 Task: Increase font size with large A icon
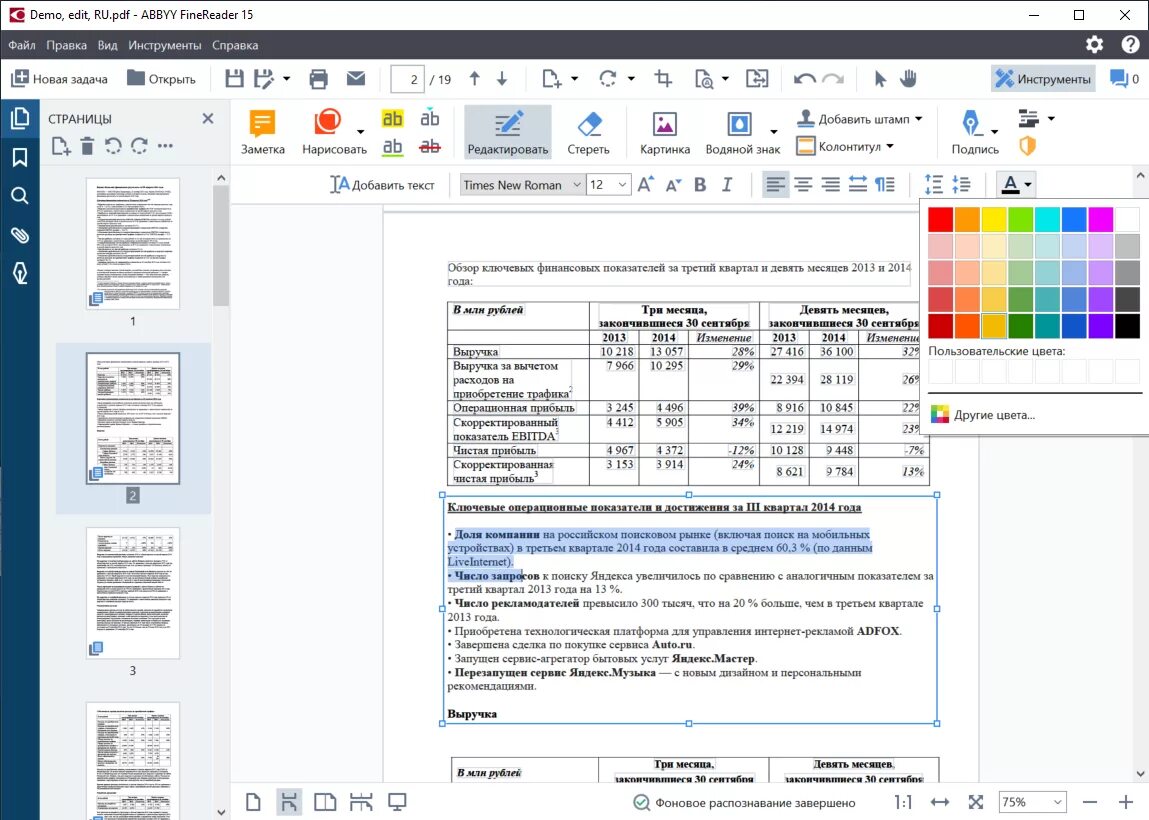[x=645, y=184]
